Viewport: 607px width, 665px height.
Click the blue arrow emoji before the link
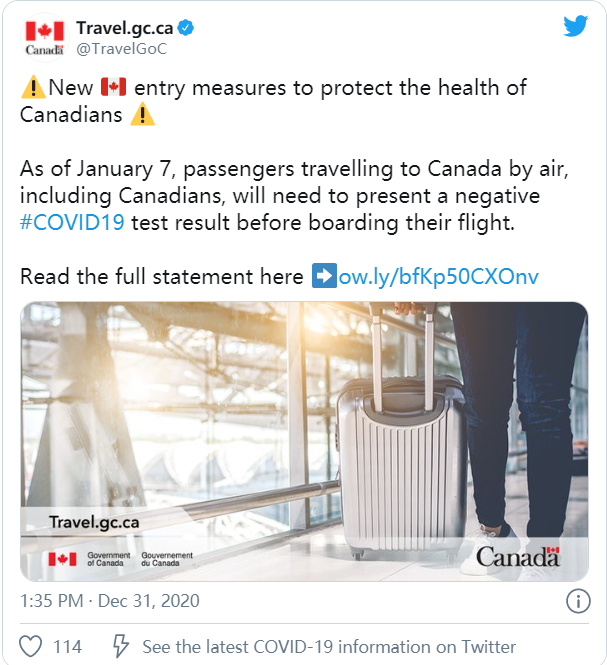click(x=323, y=276)
